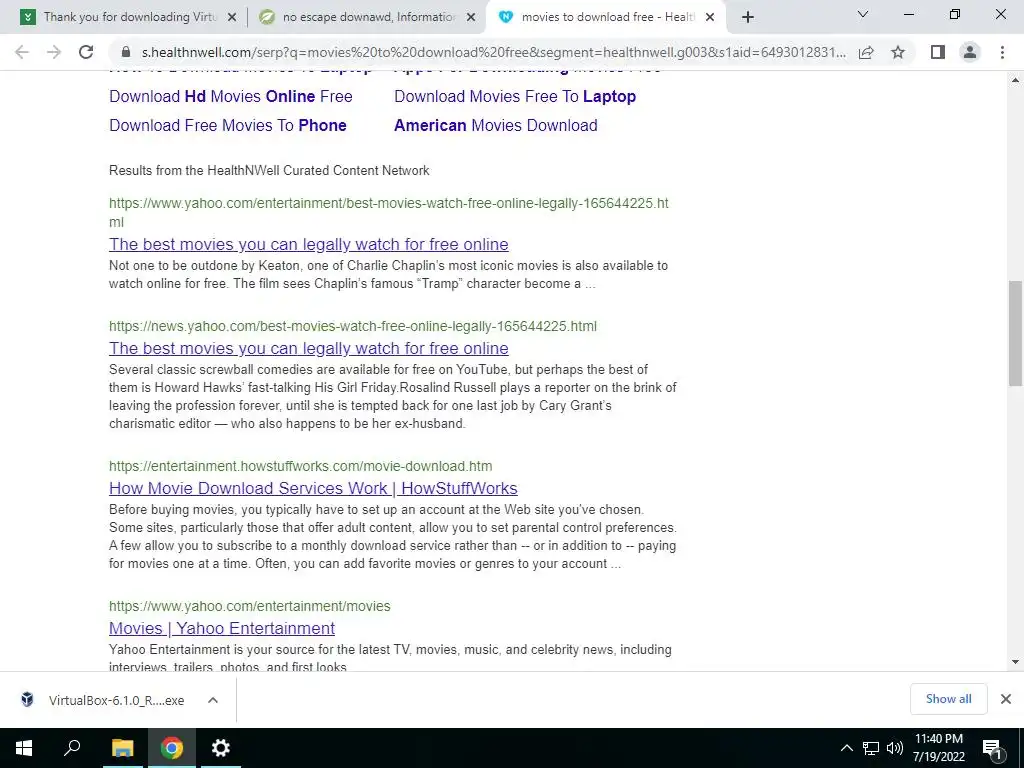Click the www.yahoo.com best-movies green URL

[x=389, y=212]
